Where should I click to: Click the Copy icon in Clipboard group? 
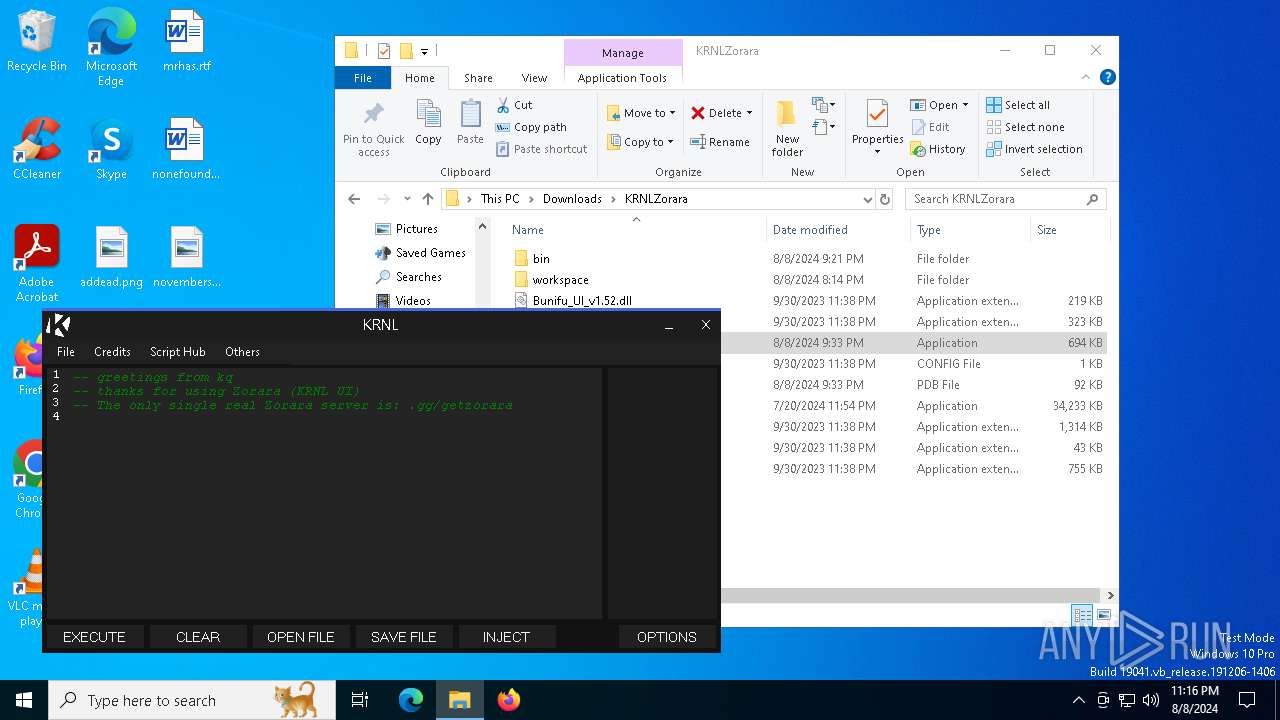[x=428, y=123]
